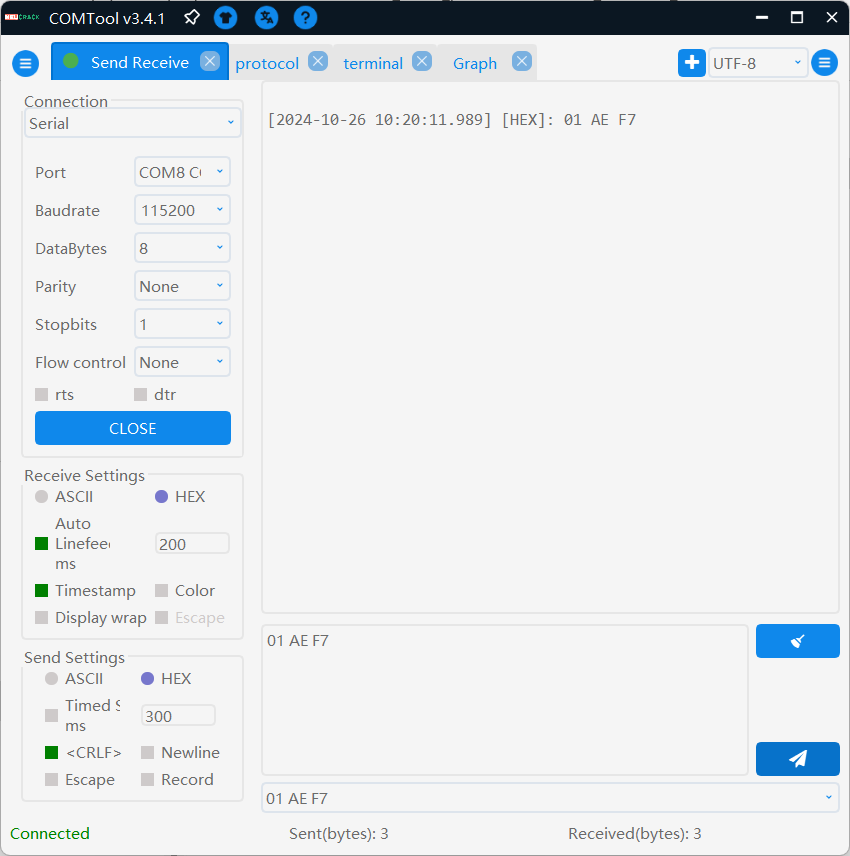850x856 pixels.
Task: Select HEX in Send Settings
Action: 147,679
